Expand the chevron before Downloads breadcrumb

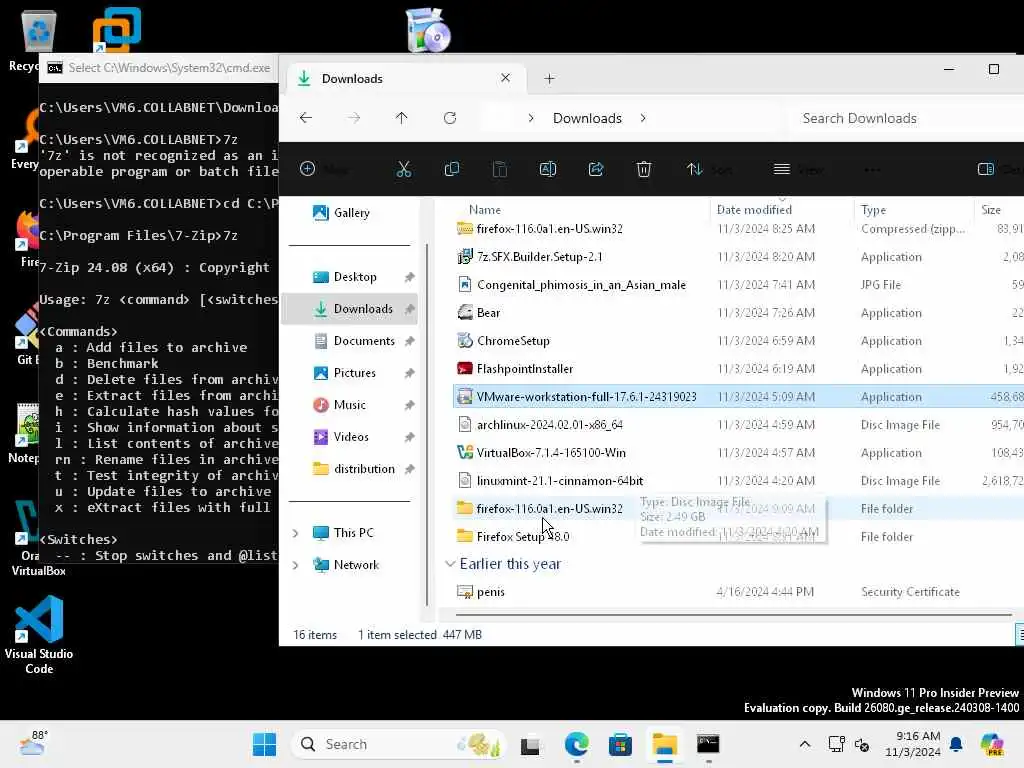click(531, 118)
